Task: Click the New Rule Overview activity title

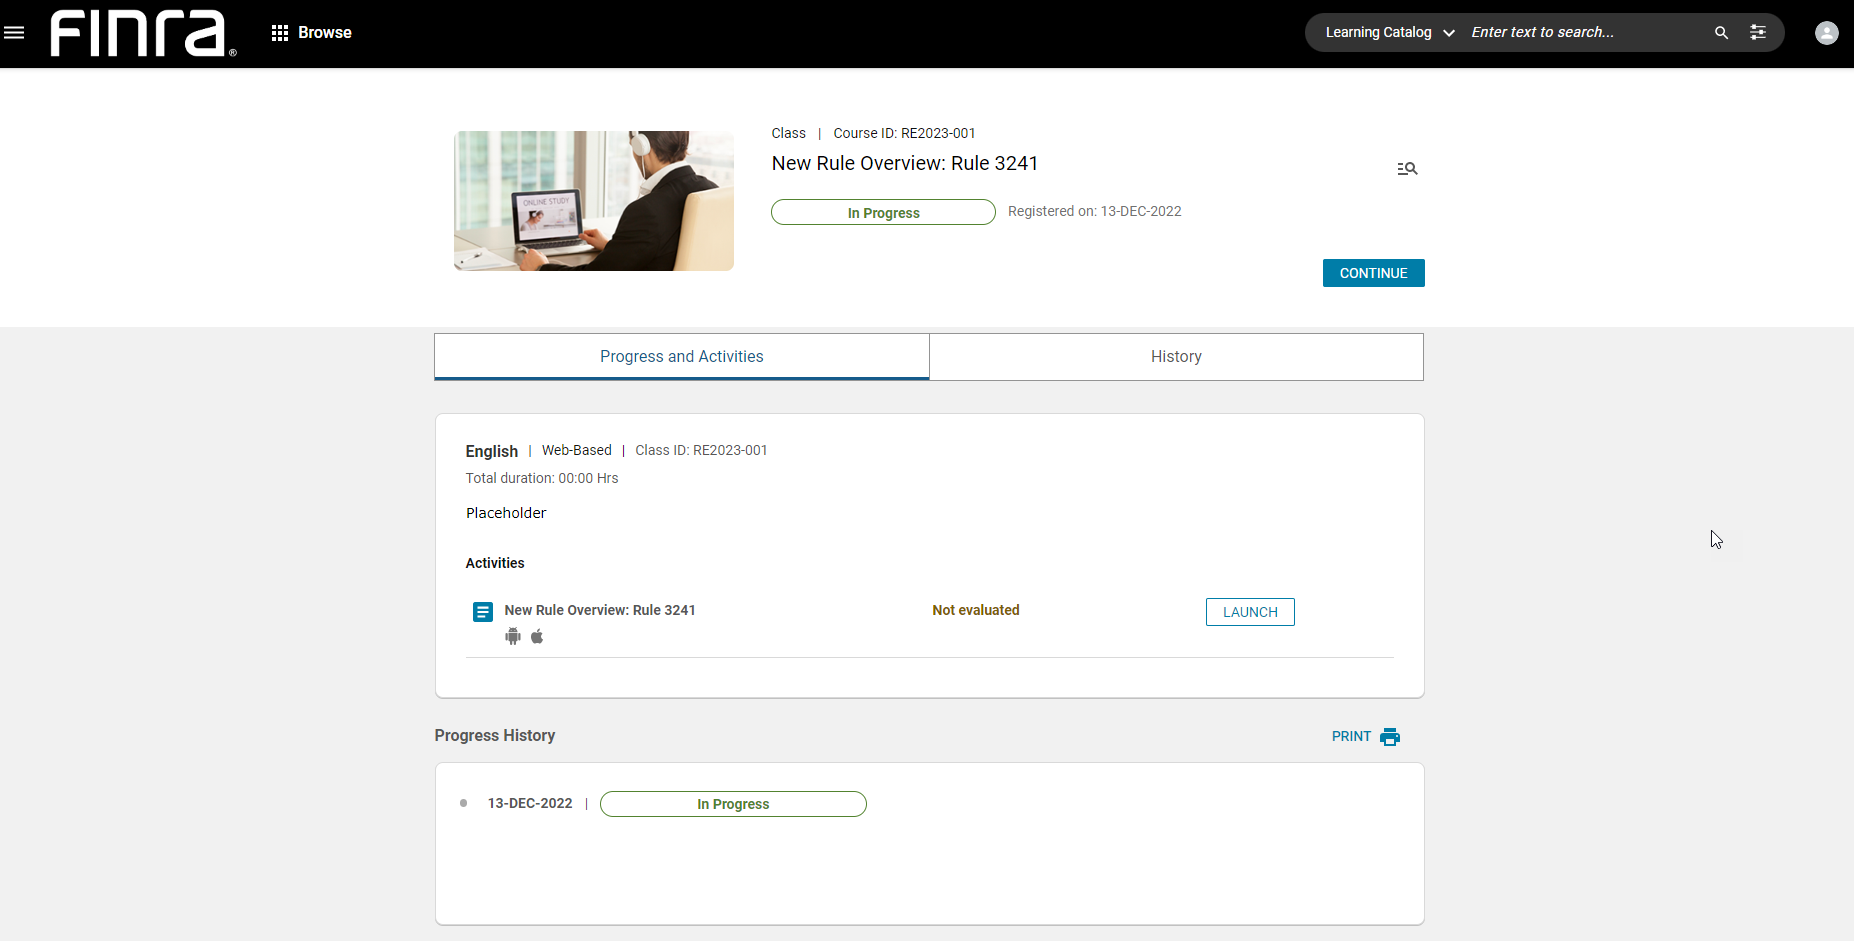Action: point(600,610)
